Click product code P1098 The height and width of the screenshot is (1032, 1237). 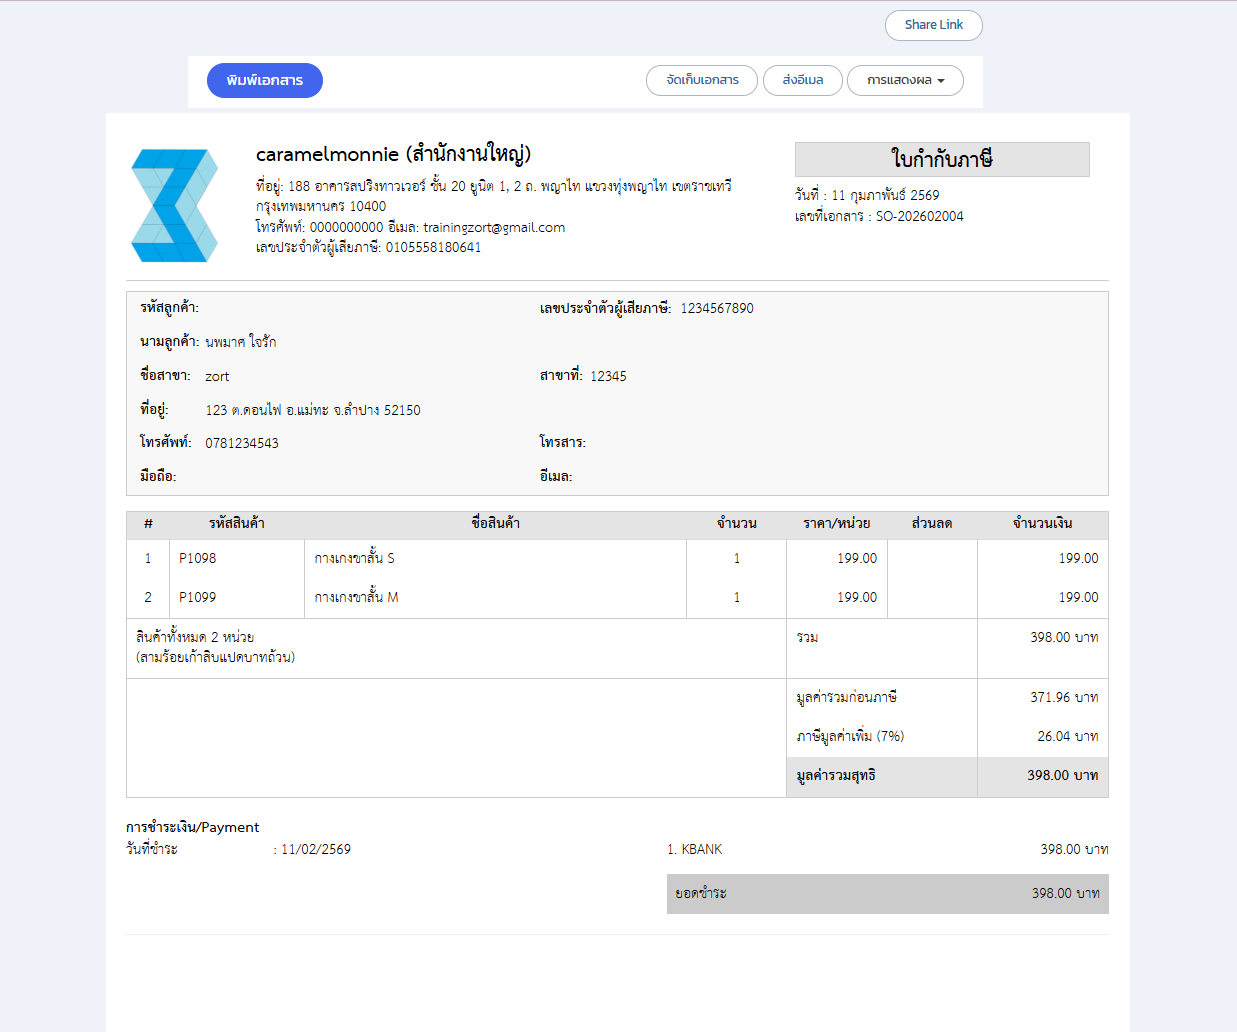tap(197, 558)
